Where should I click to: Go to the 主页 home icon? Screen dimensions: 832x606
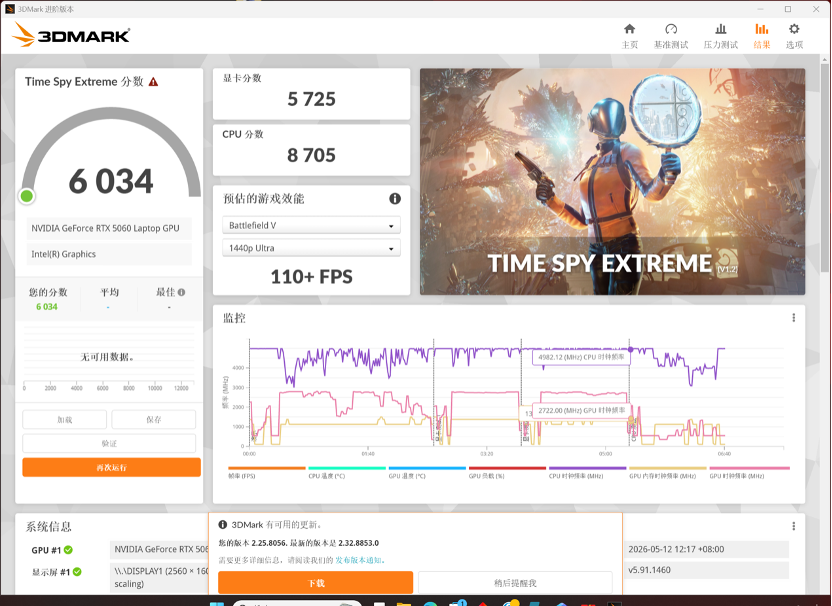(x=629, y=36)
